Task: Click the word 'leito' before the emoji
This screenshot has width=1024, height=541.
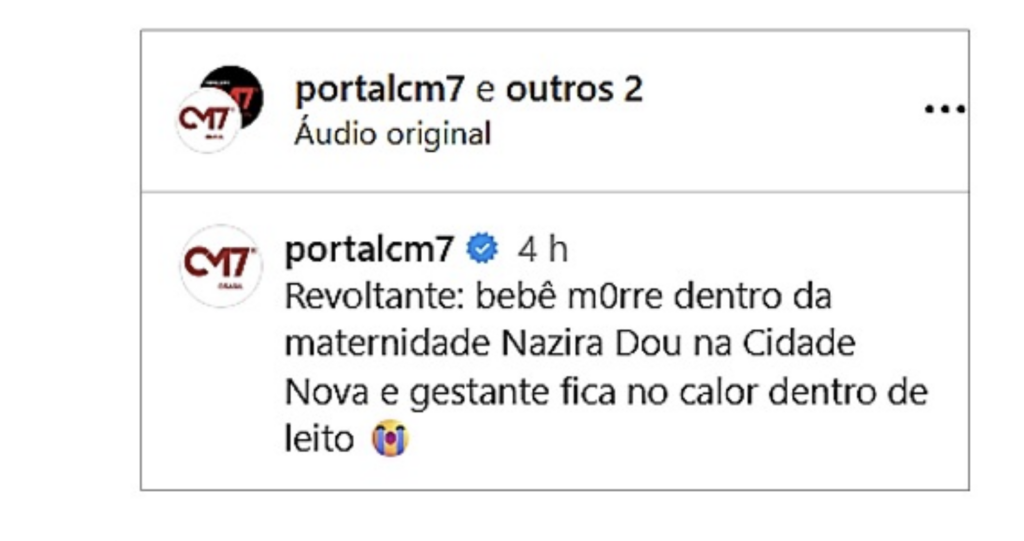Action: pyautogui.click(x=319, y=438)
